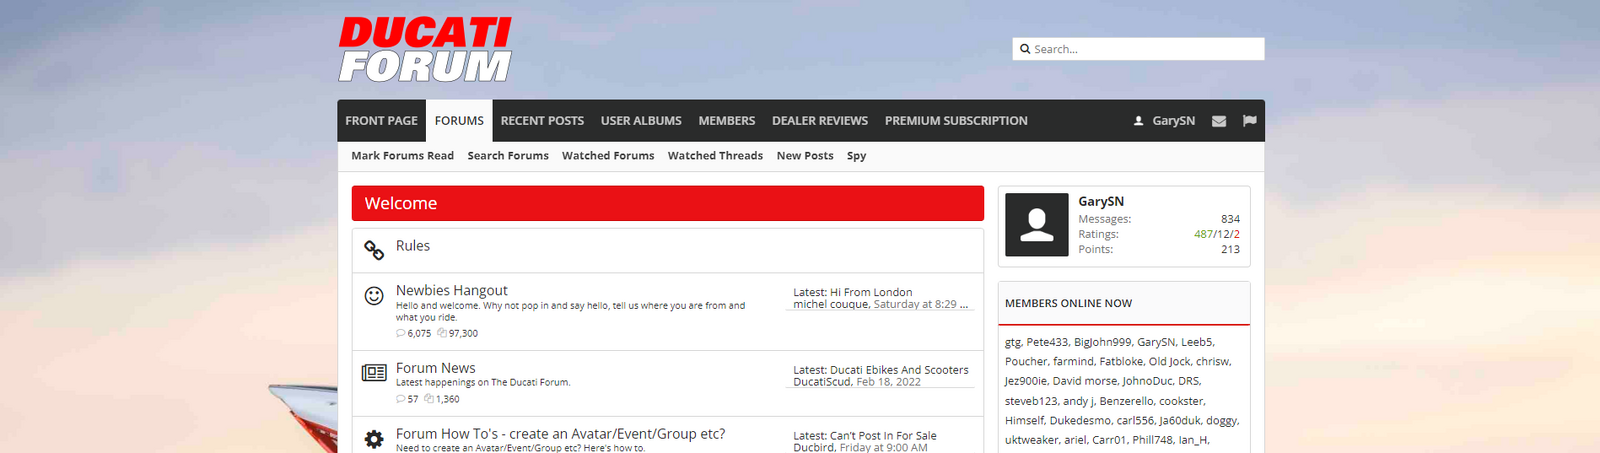Open the Recent Posts tab
The height and width of the screenshot is (453, 1600).
coord(542,121)
